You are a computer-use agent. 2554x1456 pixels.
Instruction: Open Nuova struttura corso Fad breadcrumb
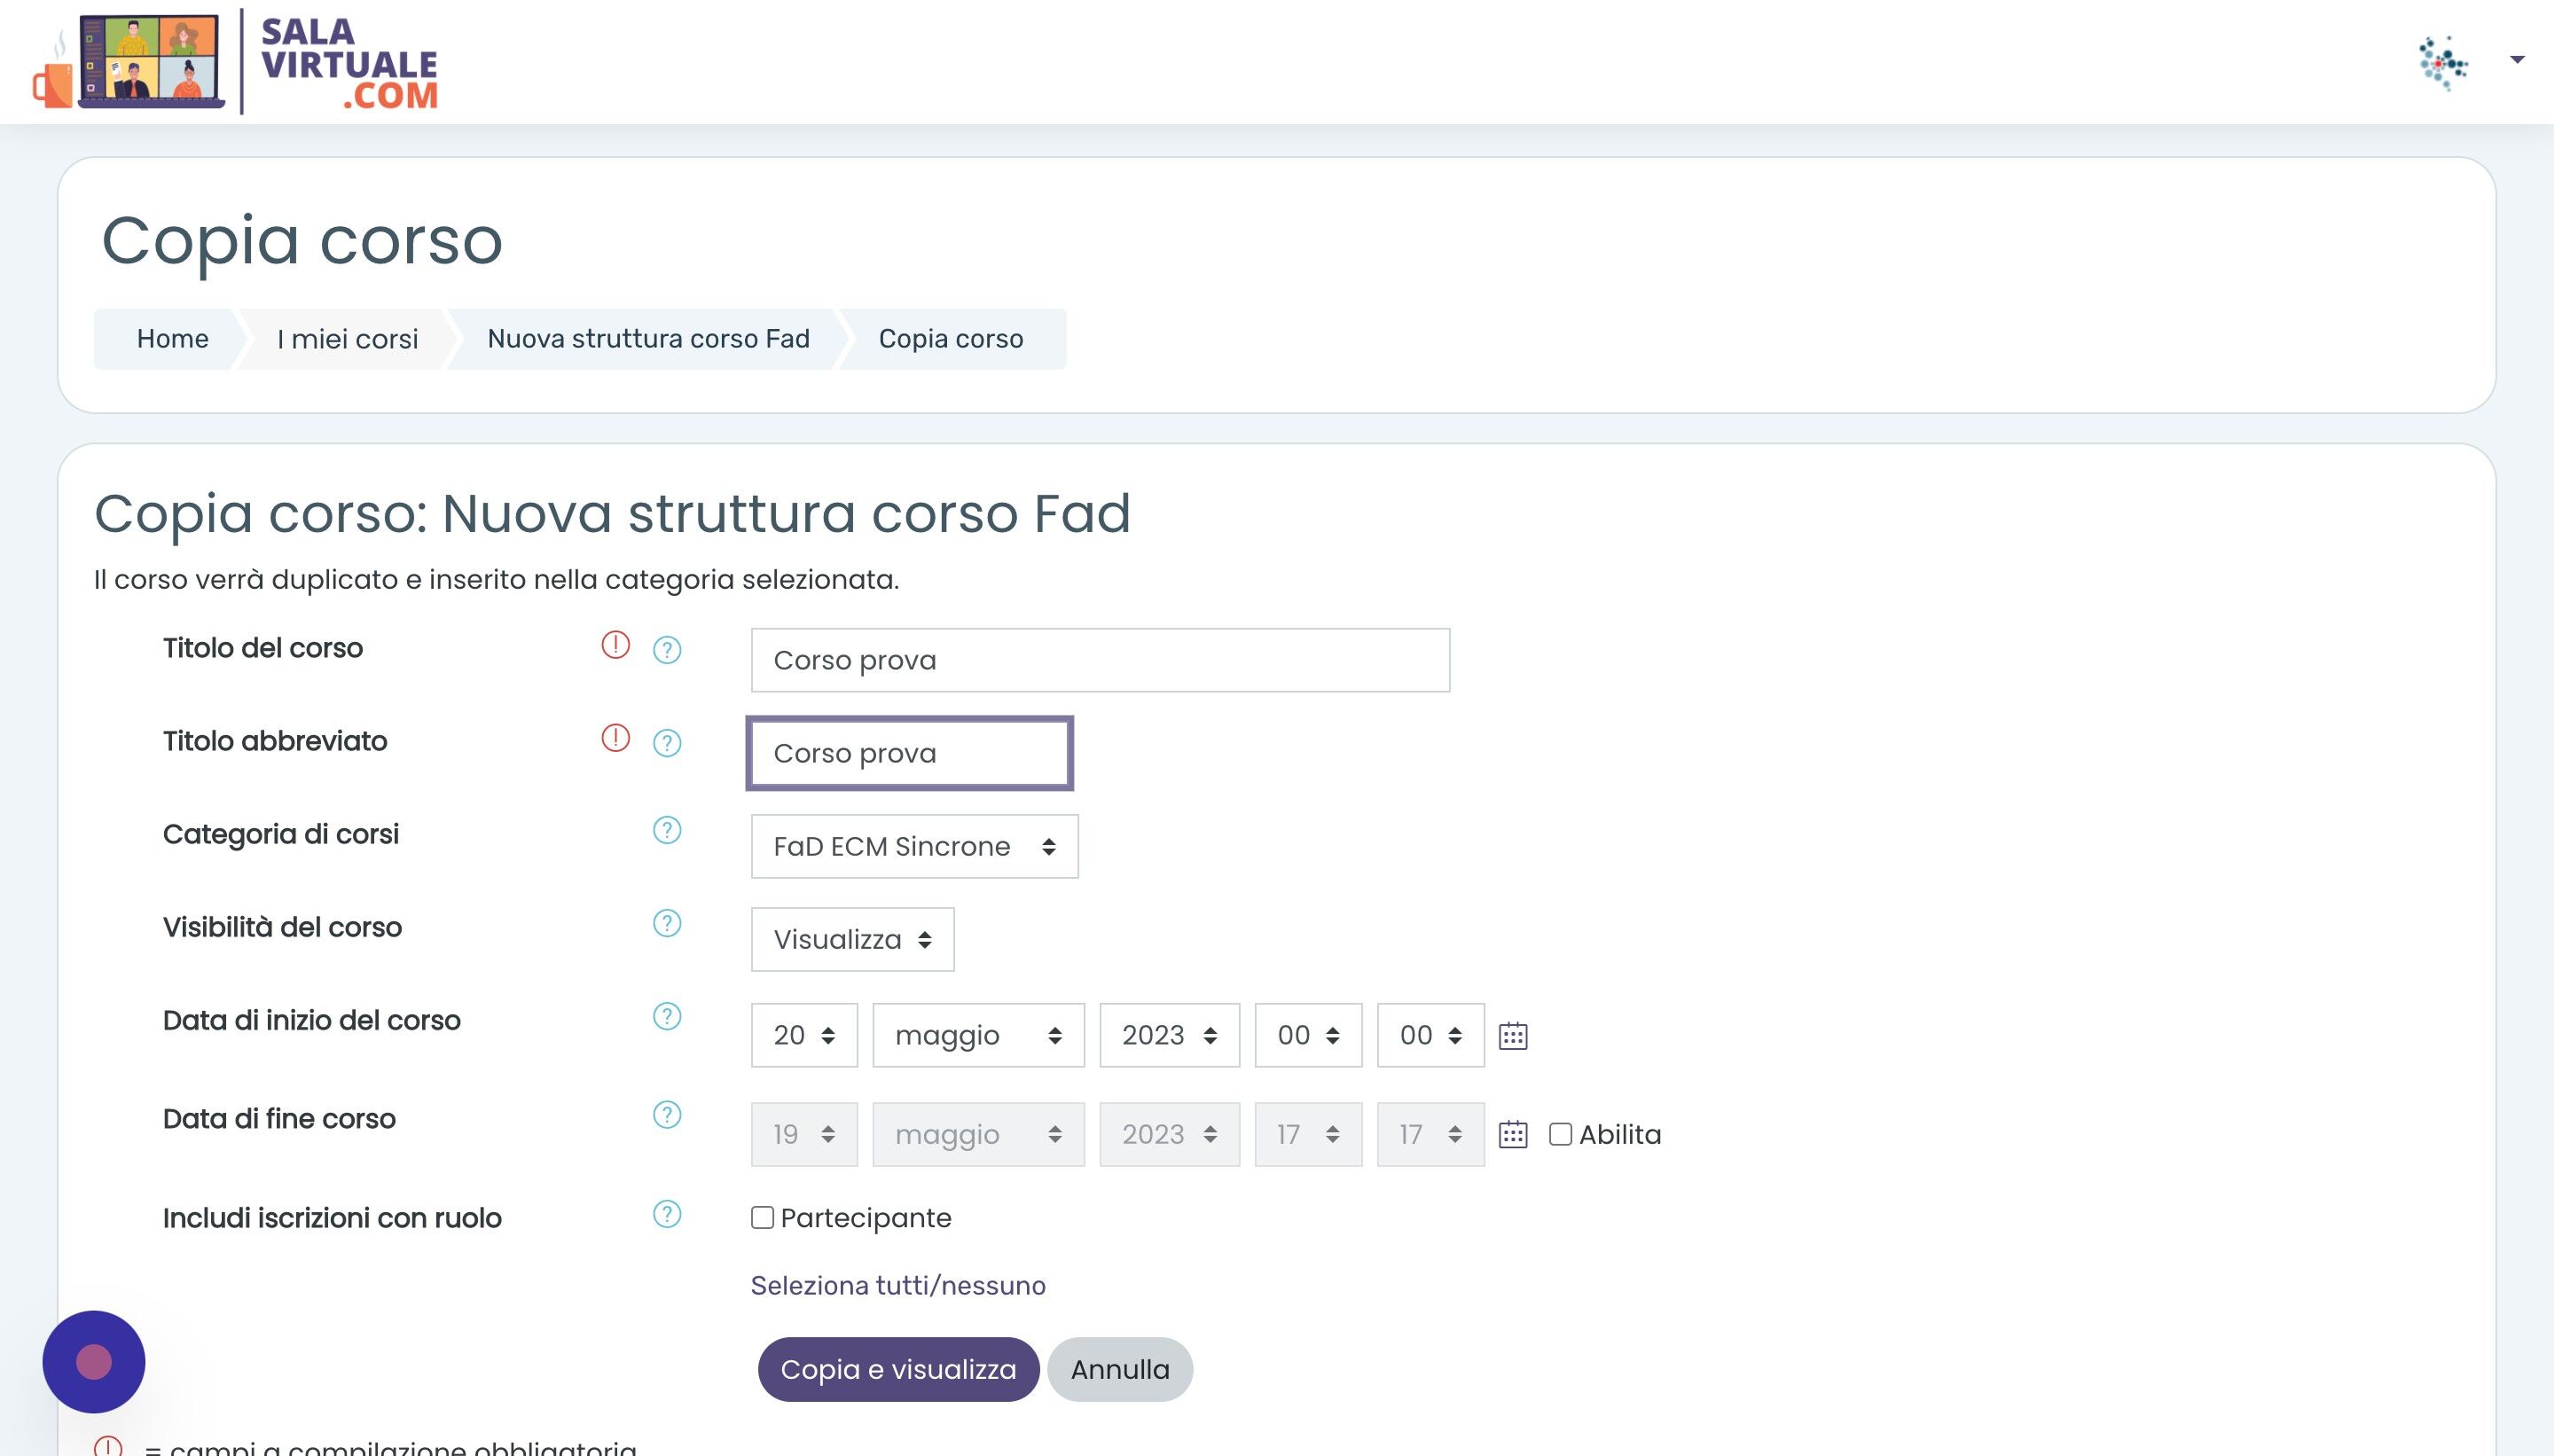647,338
